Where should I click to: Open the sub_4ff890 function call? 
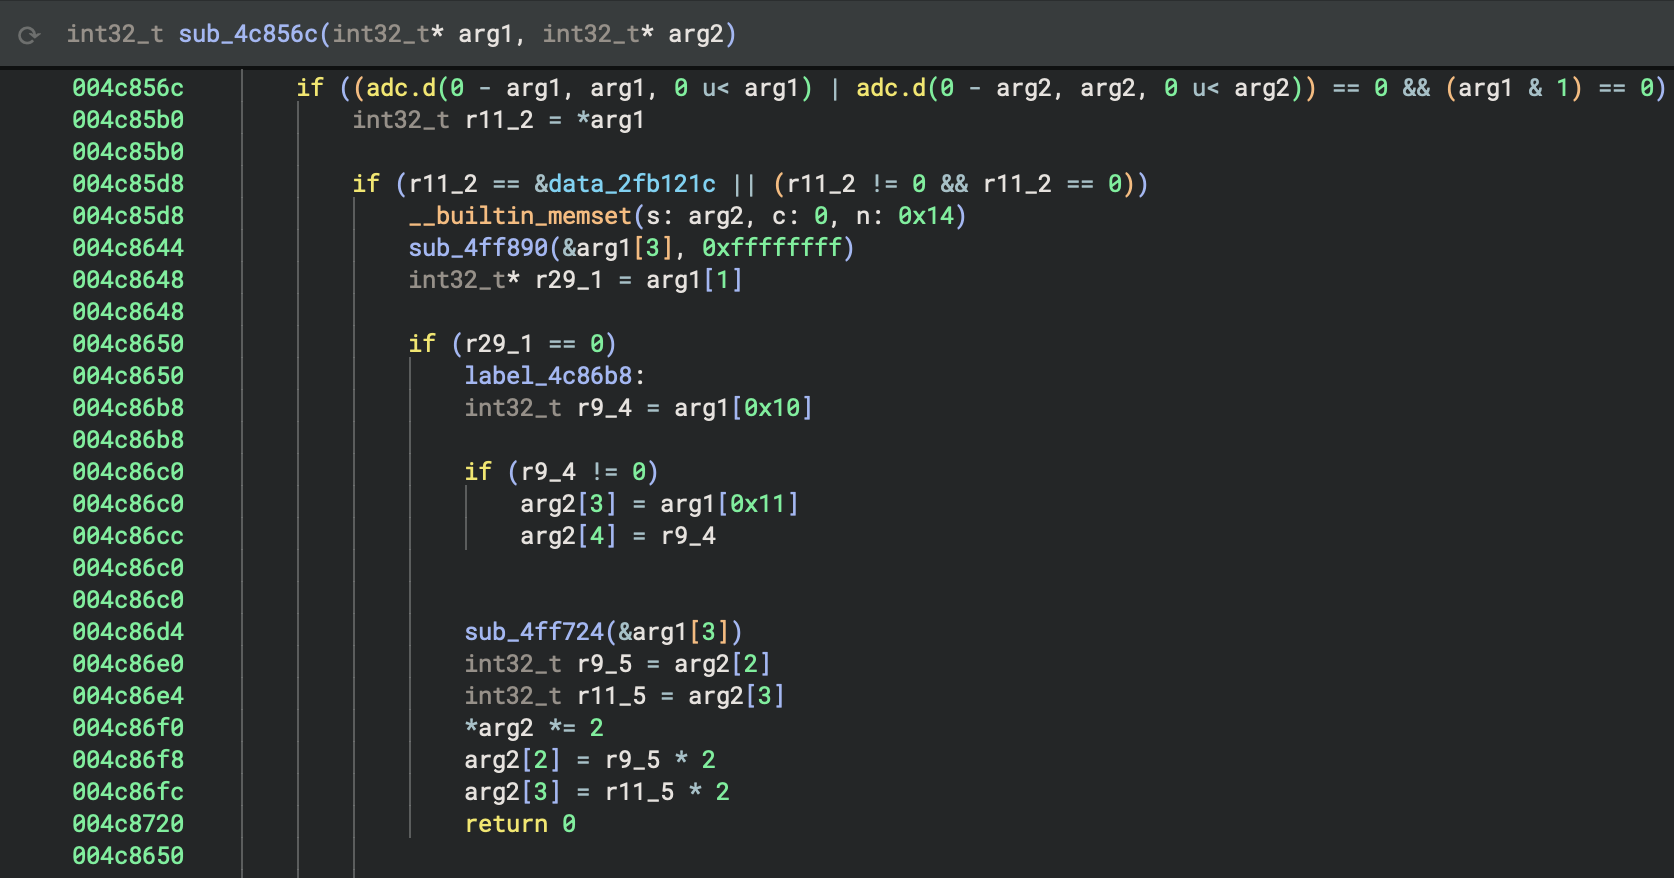478,248
